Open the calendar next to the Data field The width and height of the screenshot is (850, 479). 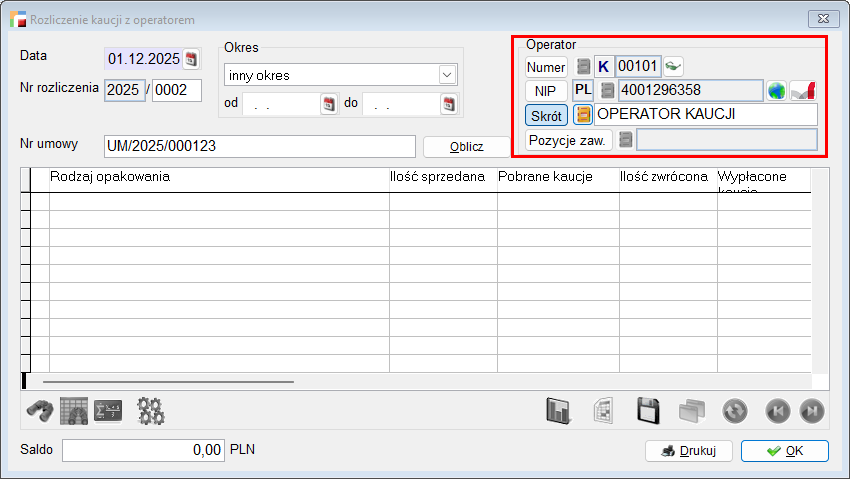pos(192,58)
